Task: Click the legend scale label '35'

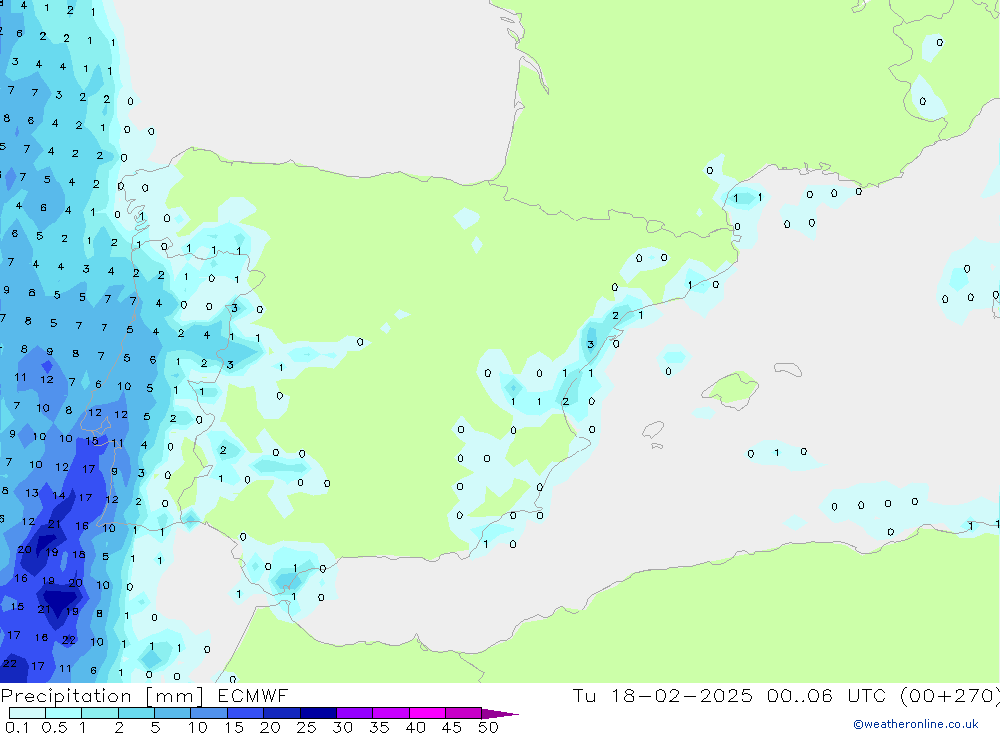Action: (x=379, y=727)
